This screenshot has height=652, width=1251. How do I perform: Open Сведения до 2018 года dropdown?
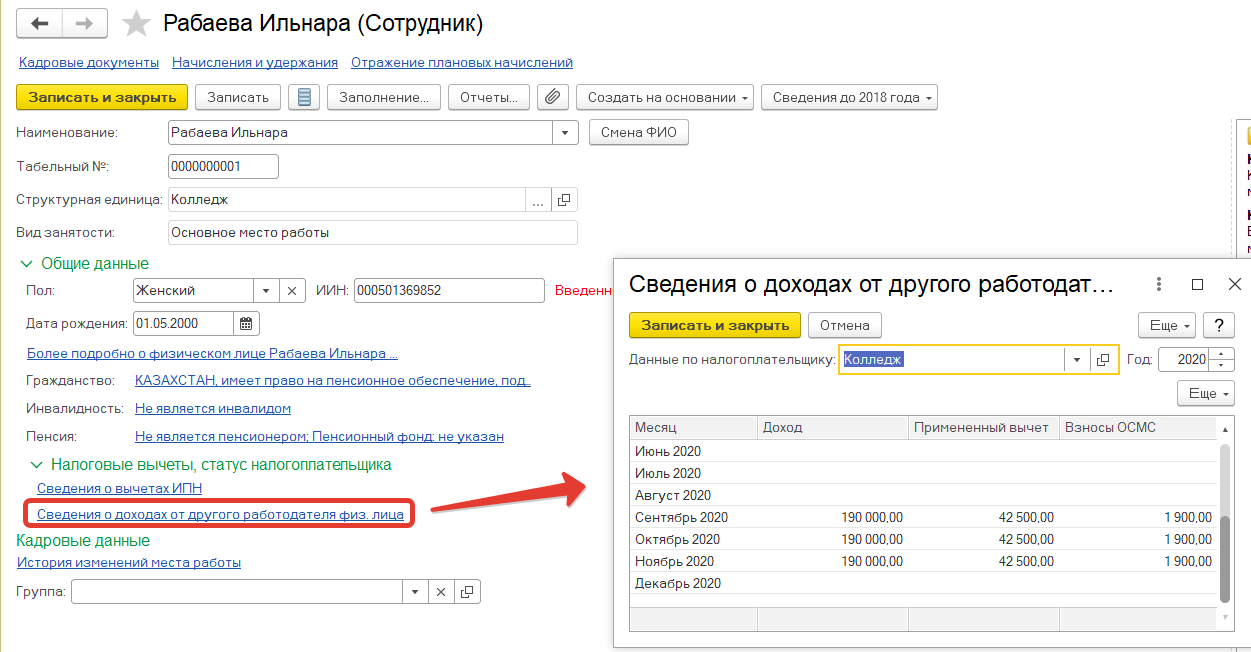pos(848,97)
